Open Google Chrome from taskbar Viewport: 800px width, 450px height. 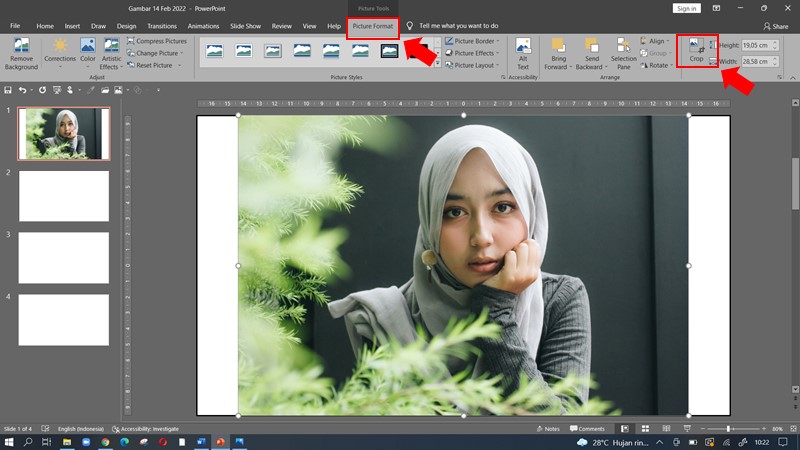pyautogui.click(x=105, y=442)
